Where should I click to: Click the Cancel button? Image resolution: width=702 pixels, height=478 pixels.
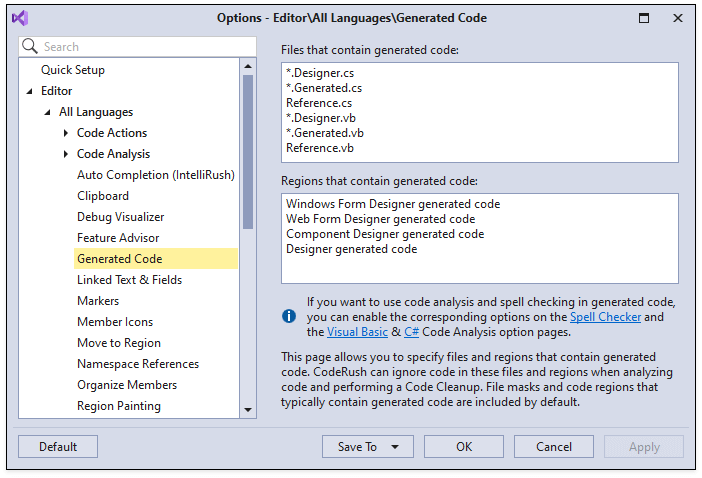(553, 447)
